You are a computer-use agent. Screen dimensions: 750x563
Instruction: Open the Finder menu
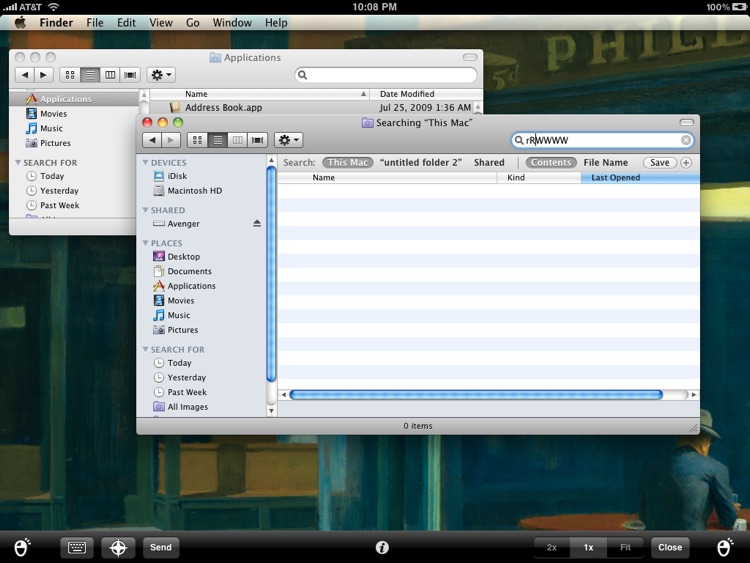[56, 22]
